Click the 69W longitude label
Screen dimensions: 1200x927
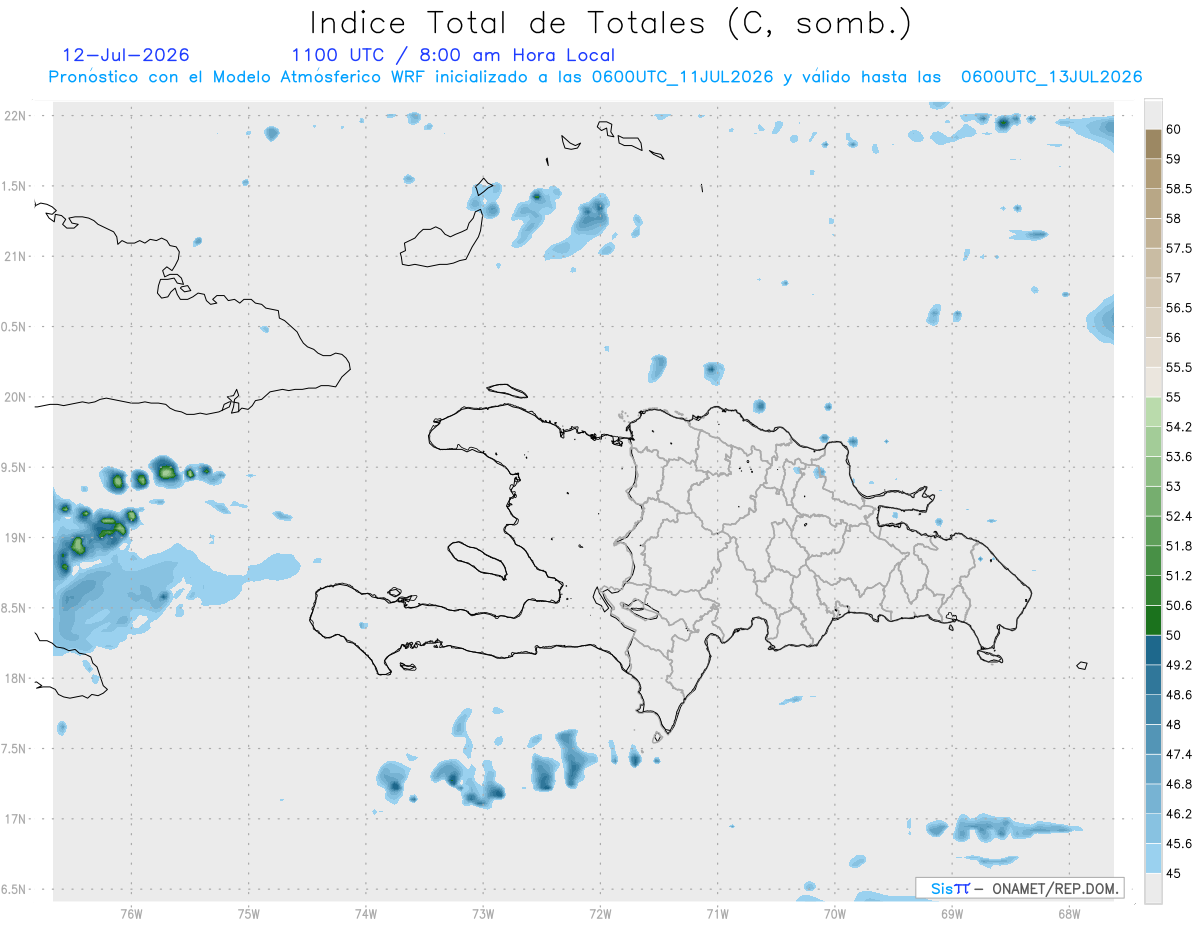952,913
